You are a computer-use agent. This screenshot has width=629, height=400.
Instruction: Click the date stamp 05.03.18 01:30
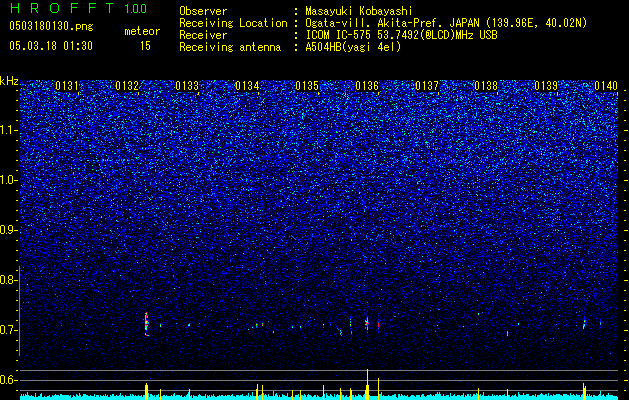(x=51, y=46)
